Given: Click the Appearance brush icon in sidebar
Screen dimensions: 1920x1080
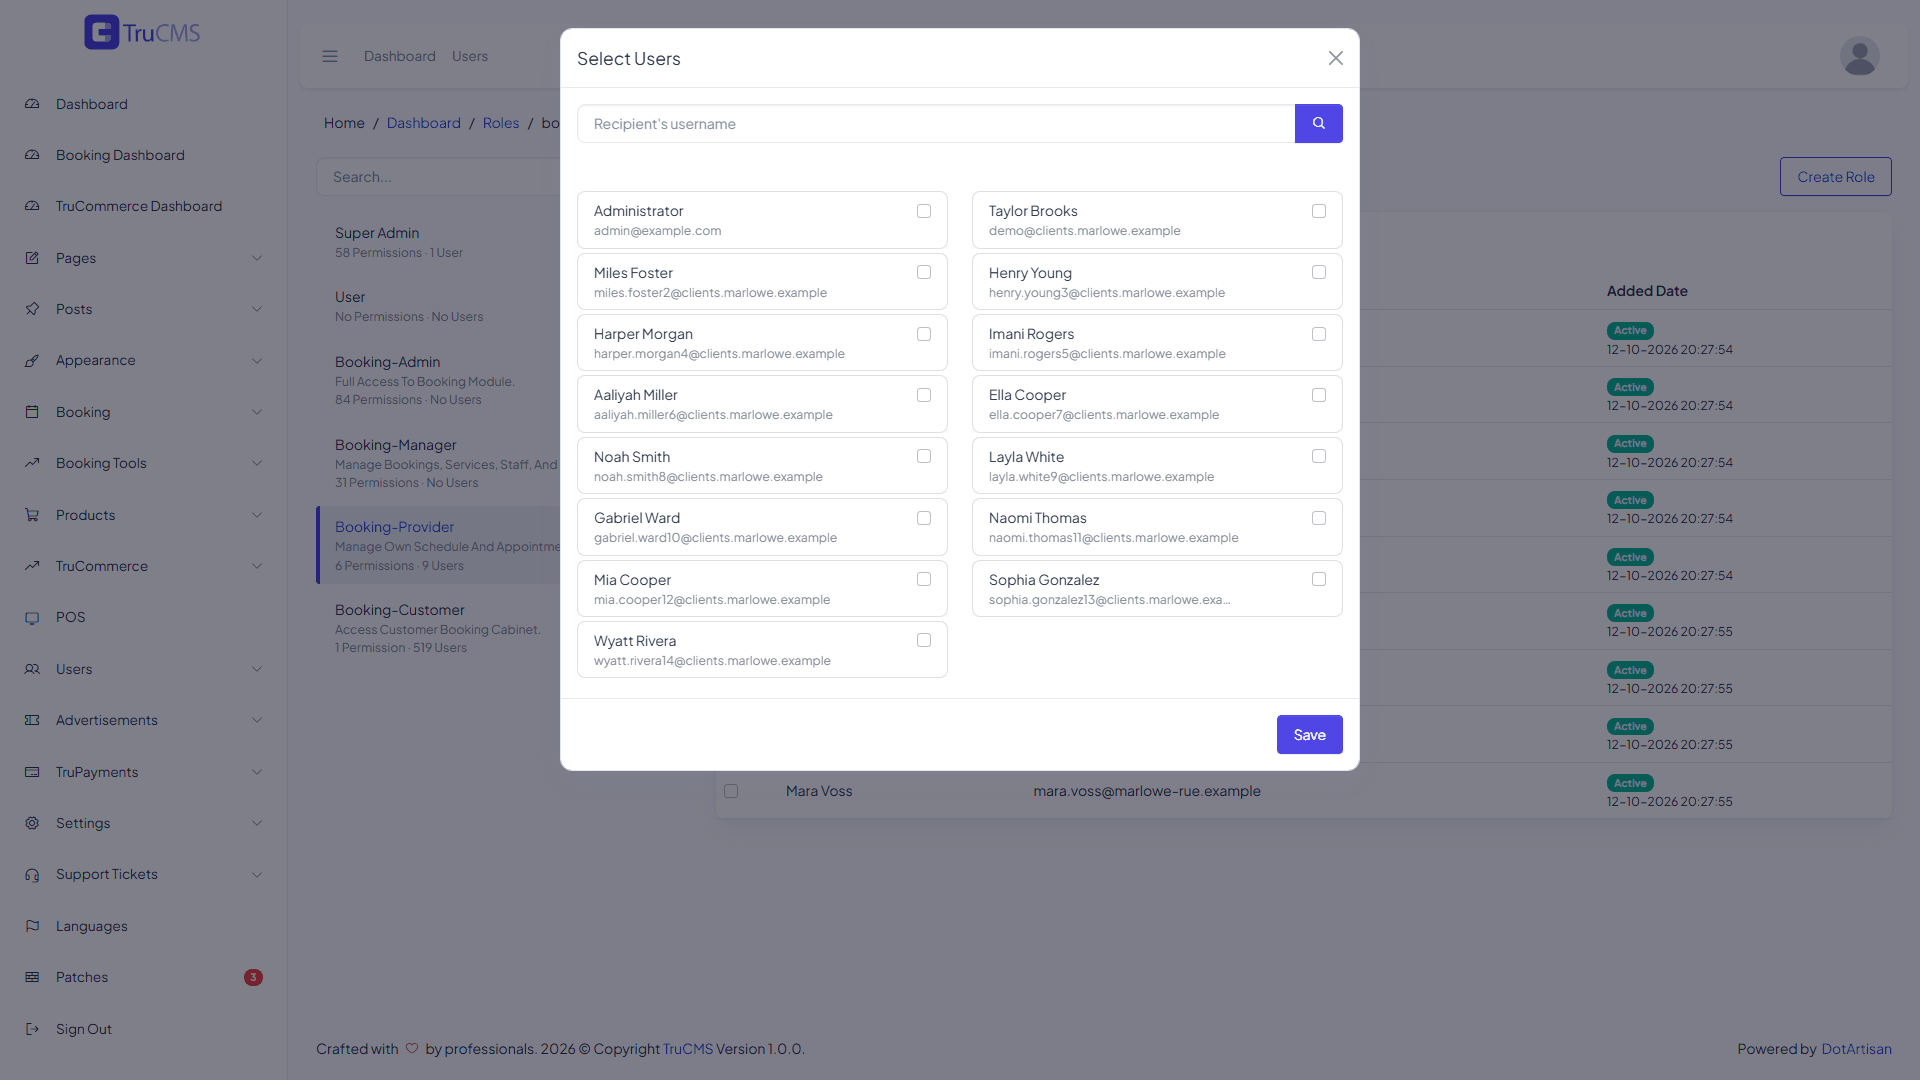Looking at the screenshot, I should coord(32,360).
